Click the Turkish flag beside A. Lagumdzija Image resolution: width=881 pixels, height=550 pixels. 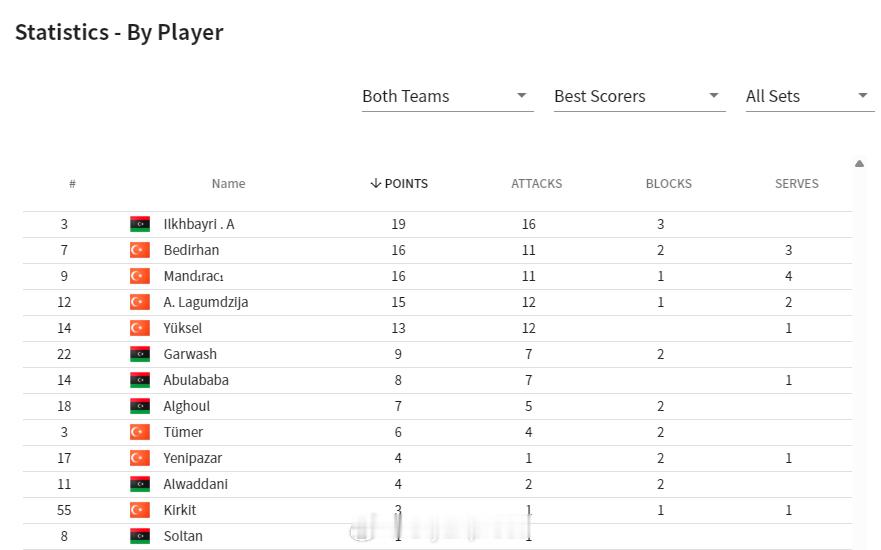pos(140,302)
